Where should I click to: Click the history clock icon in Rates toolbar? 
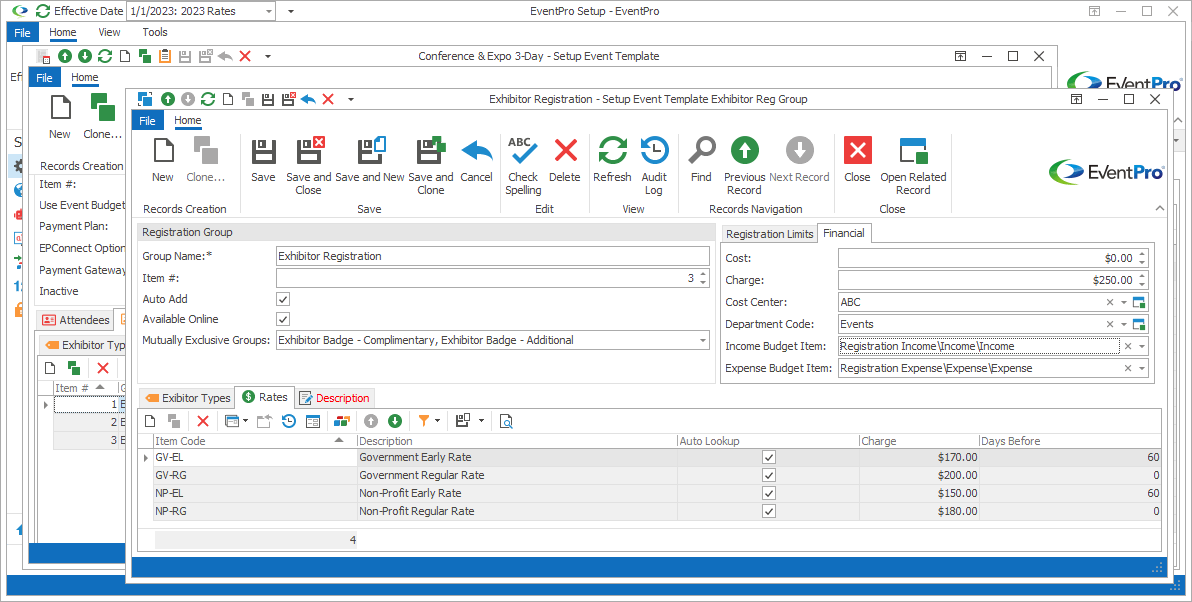(288, 421)
